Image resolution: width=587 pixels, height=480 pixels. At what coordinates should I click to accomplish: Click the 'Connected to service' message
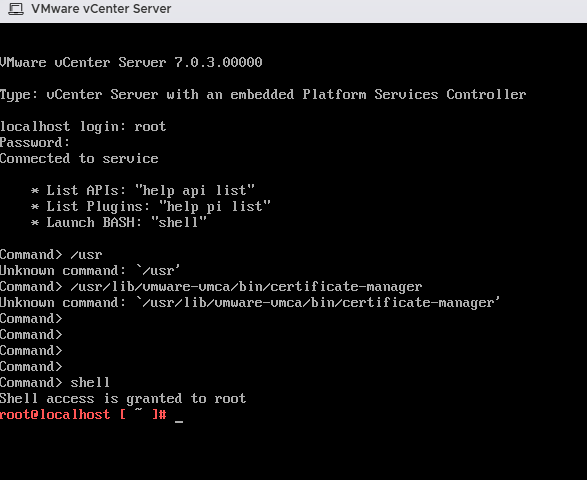(x=79, y=158)
